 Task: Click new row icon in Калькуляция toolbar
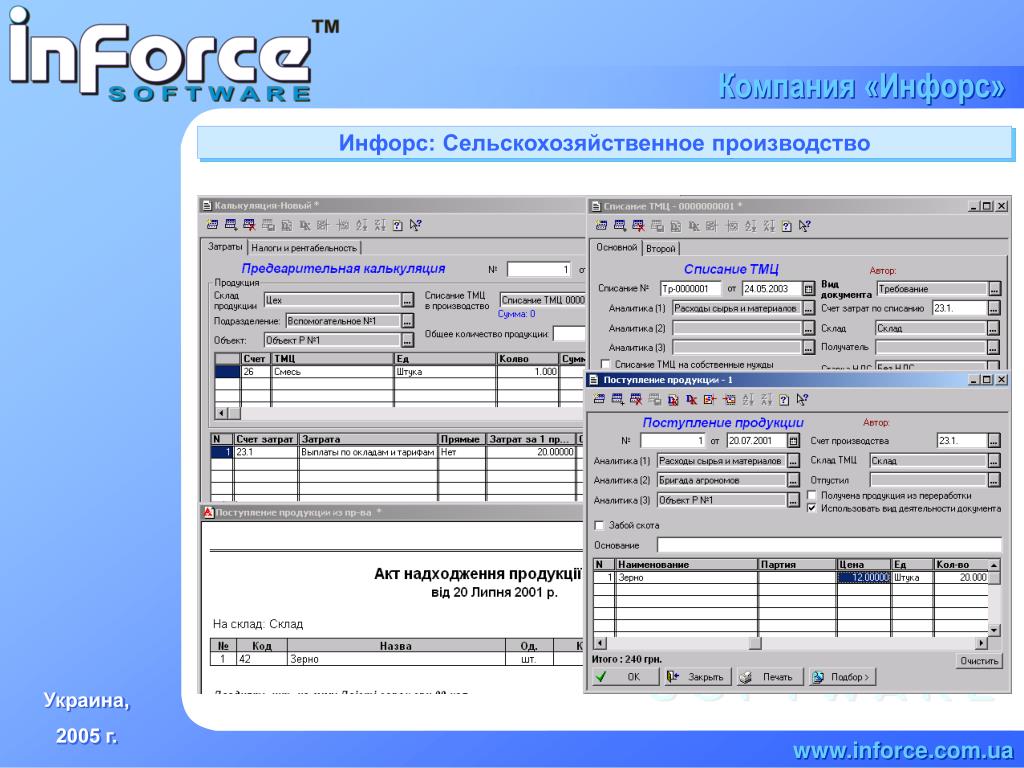(212, 225)
